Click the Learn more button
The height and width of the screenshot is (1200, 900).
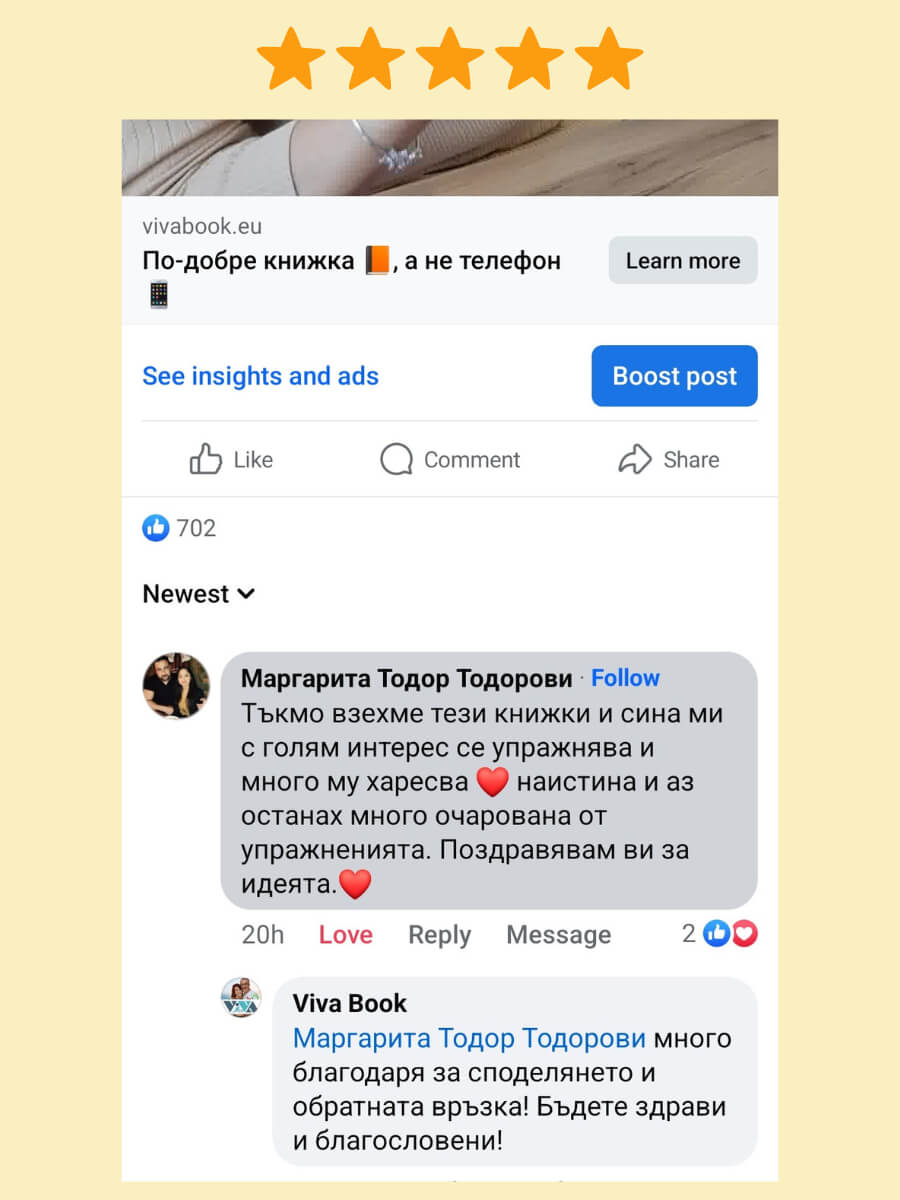point(683,261)
